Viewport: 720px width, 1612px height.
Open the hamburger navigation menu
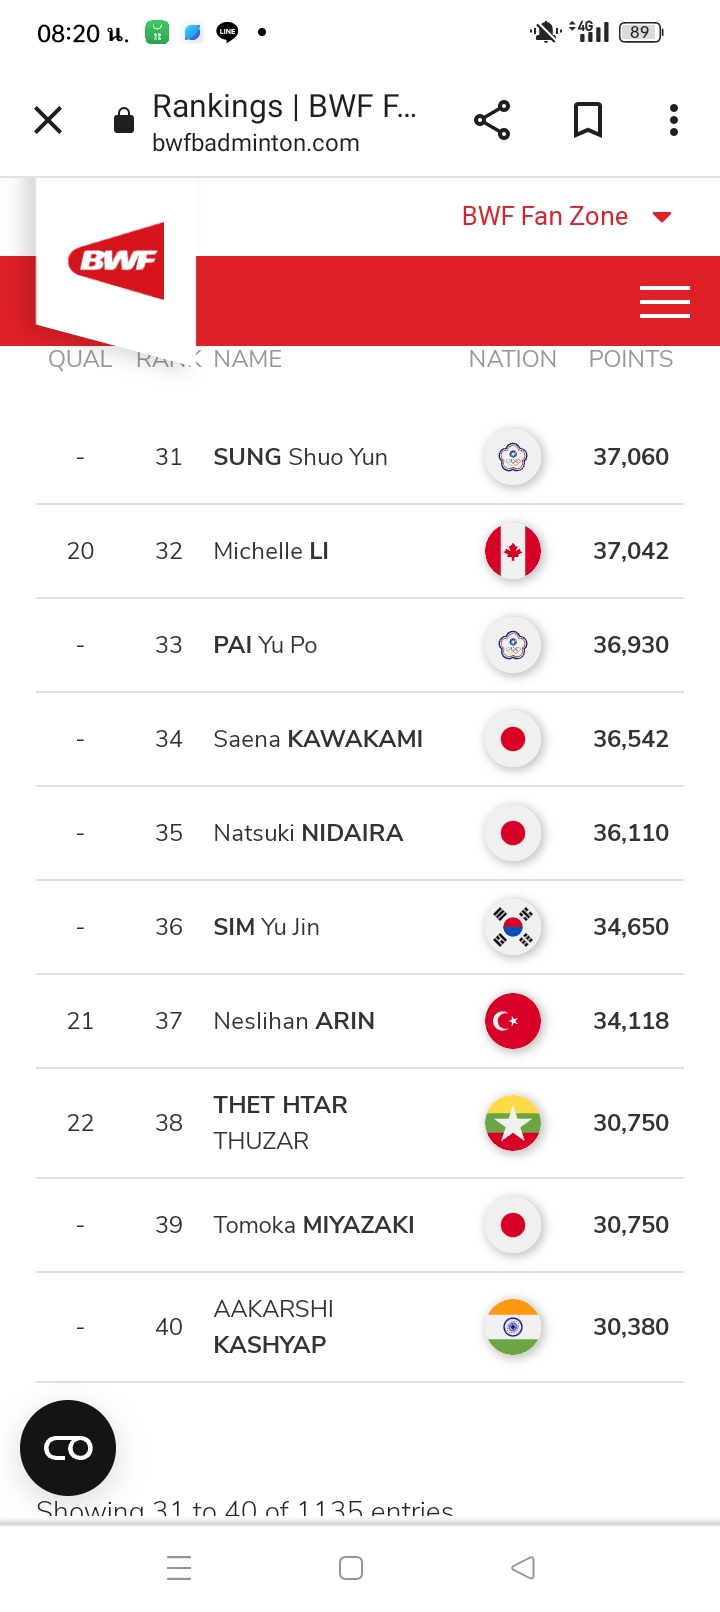[665, 301]
